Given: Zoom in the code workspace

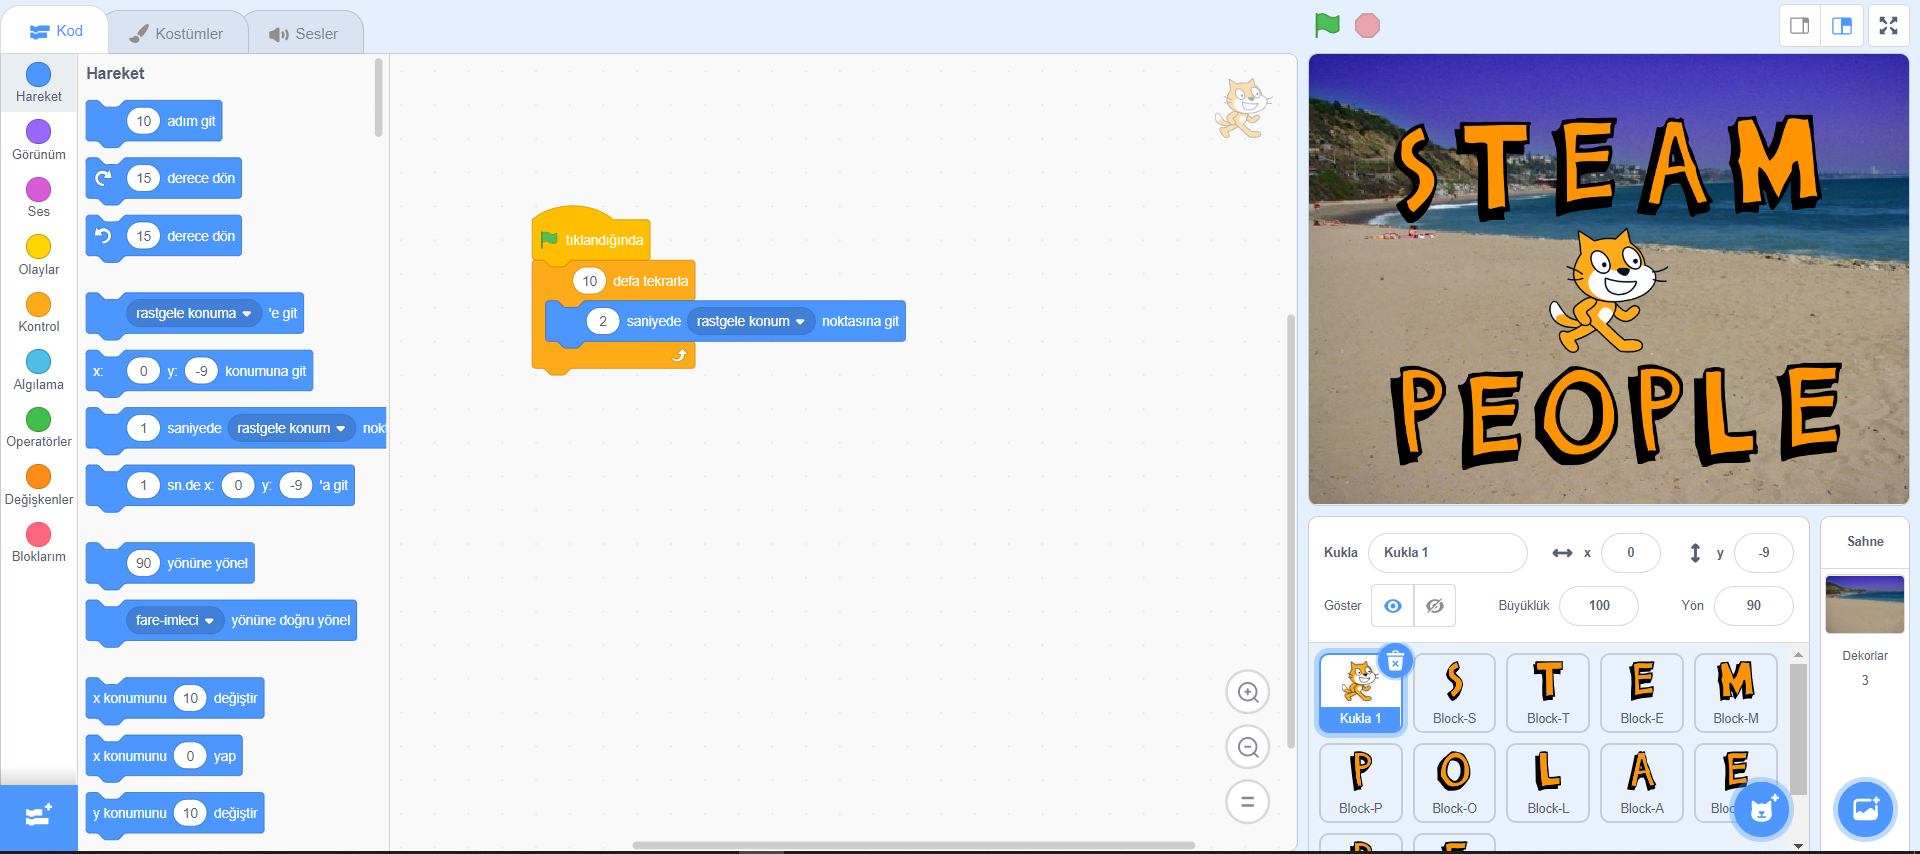Looking at the screenshot, I should coord(1248,692).
